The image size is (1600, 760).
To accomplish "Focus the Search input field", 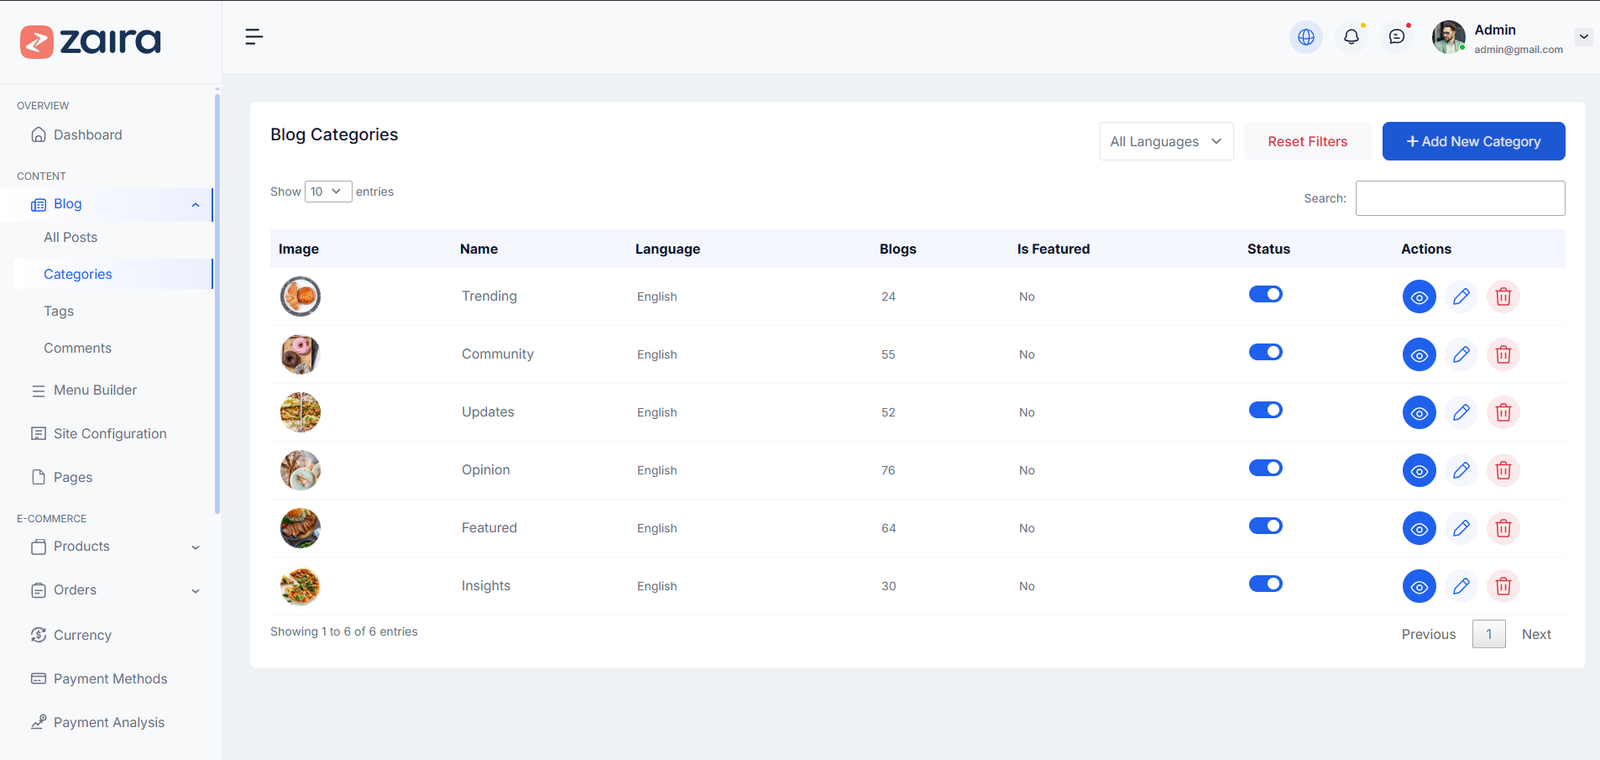I will tap(1460, 198).
